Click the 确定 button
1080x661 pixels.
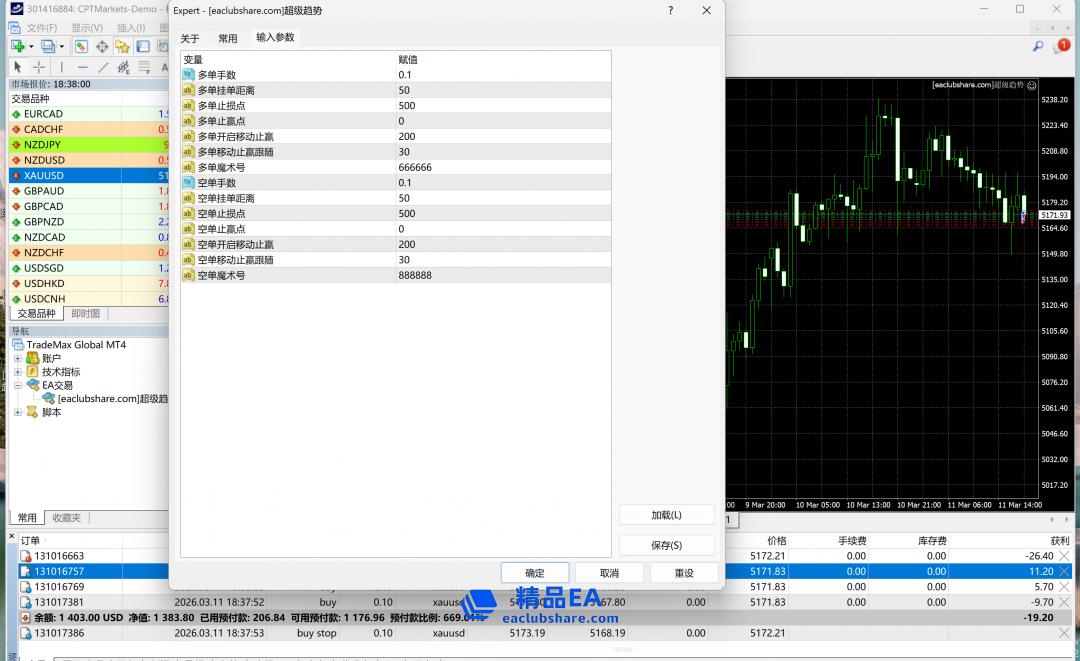[535, 573]
